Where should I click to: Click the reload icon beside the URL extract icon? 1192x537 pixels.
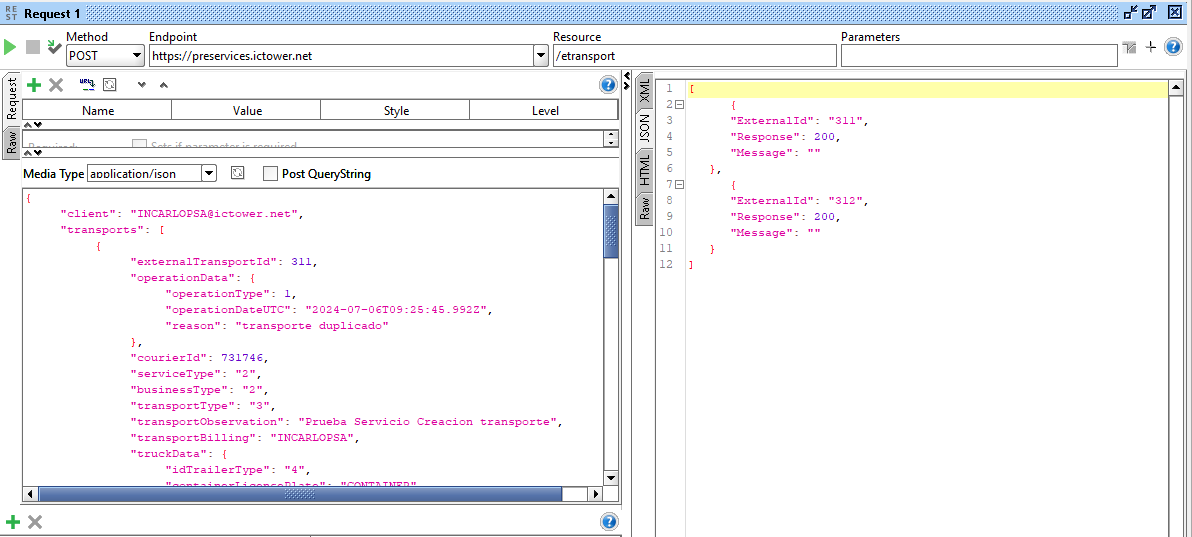click(109, 84)
